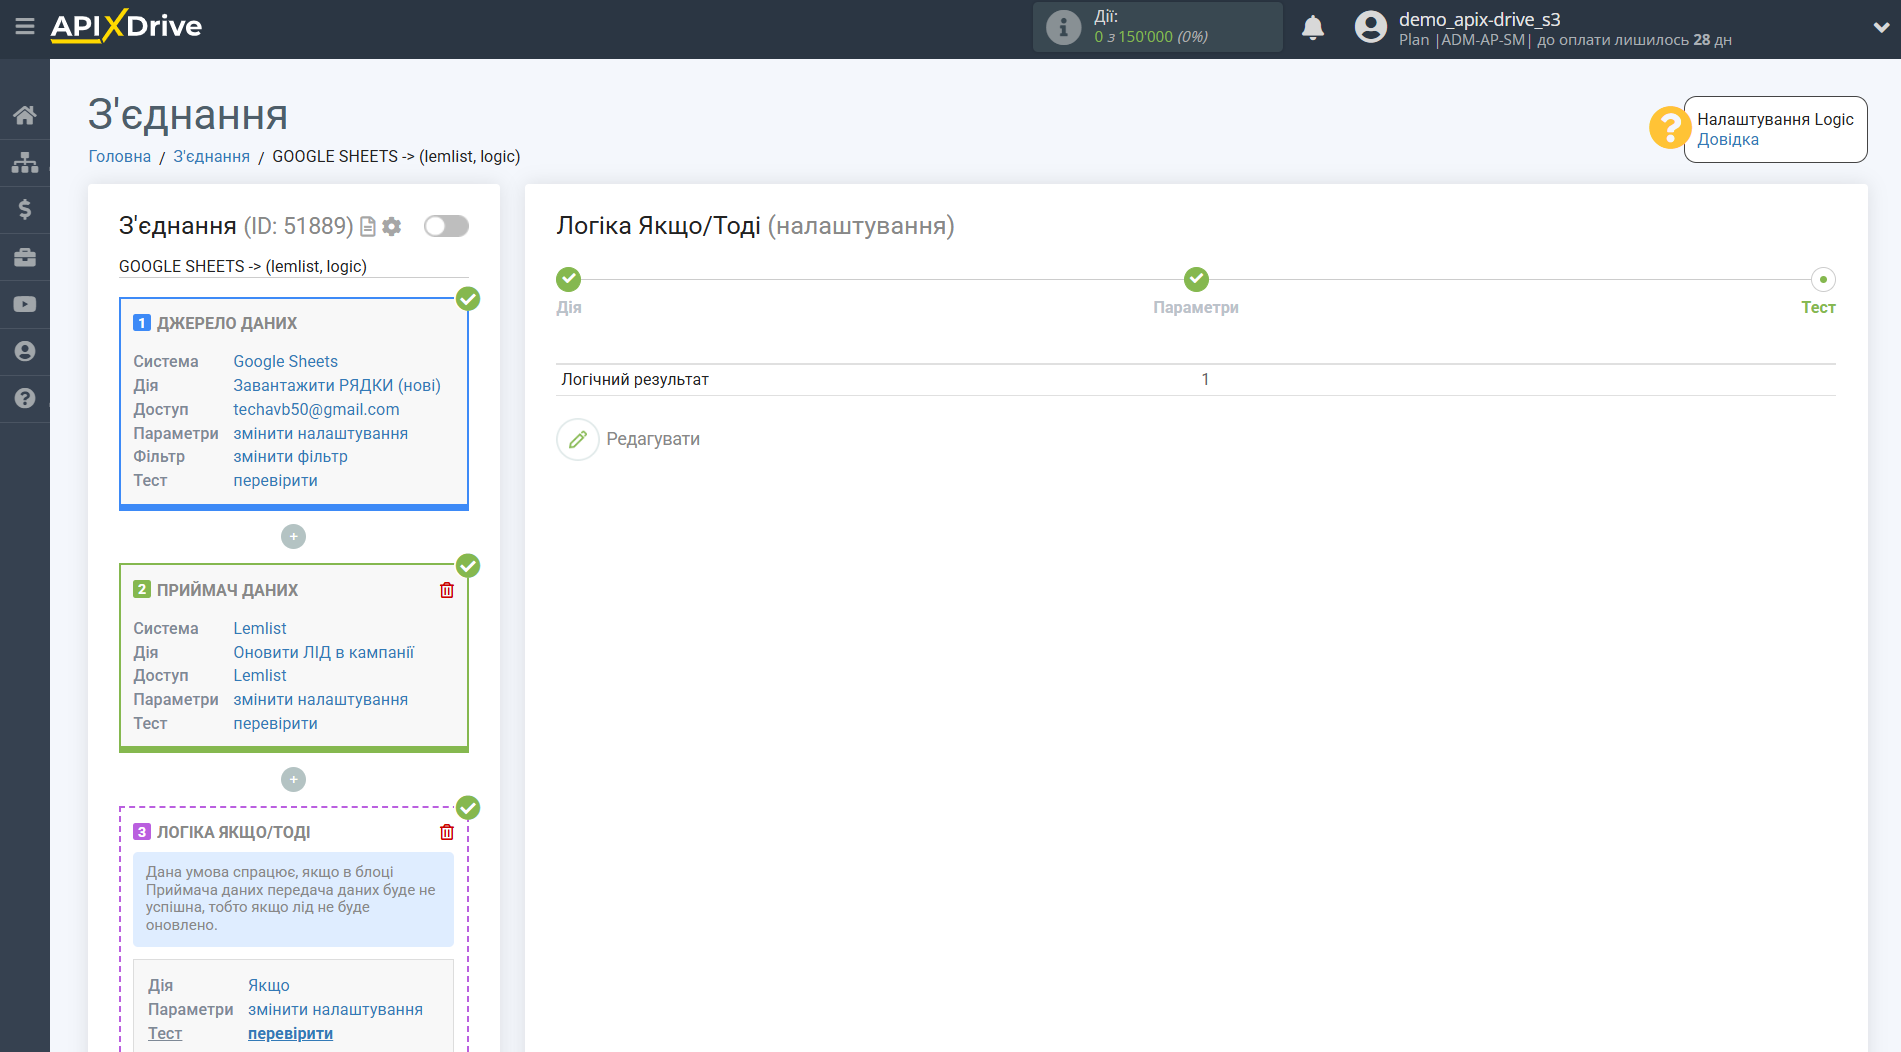Click the user avatar icon
Viewport: 1901px width, 1052px height.
click(1371, 27)
